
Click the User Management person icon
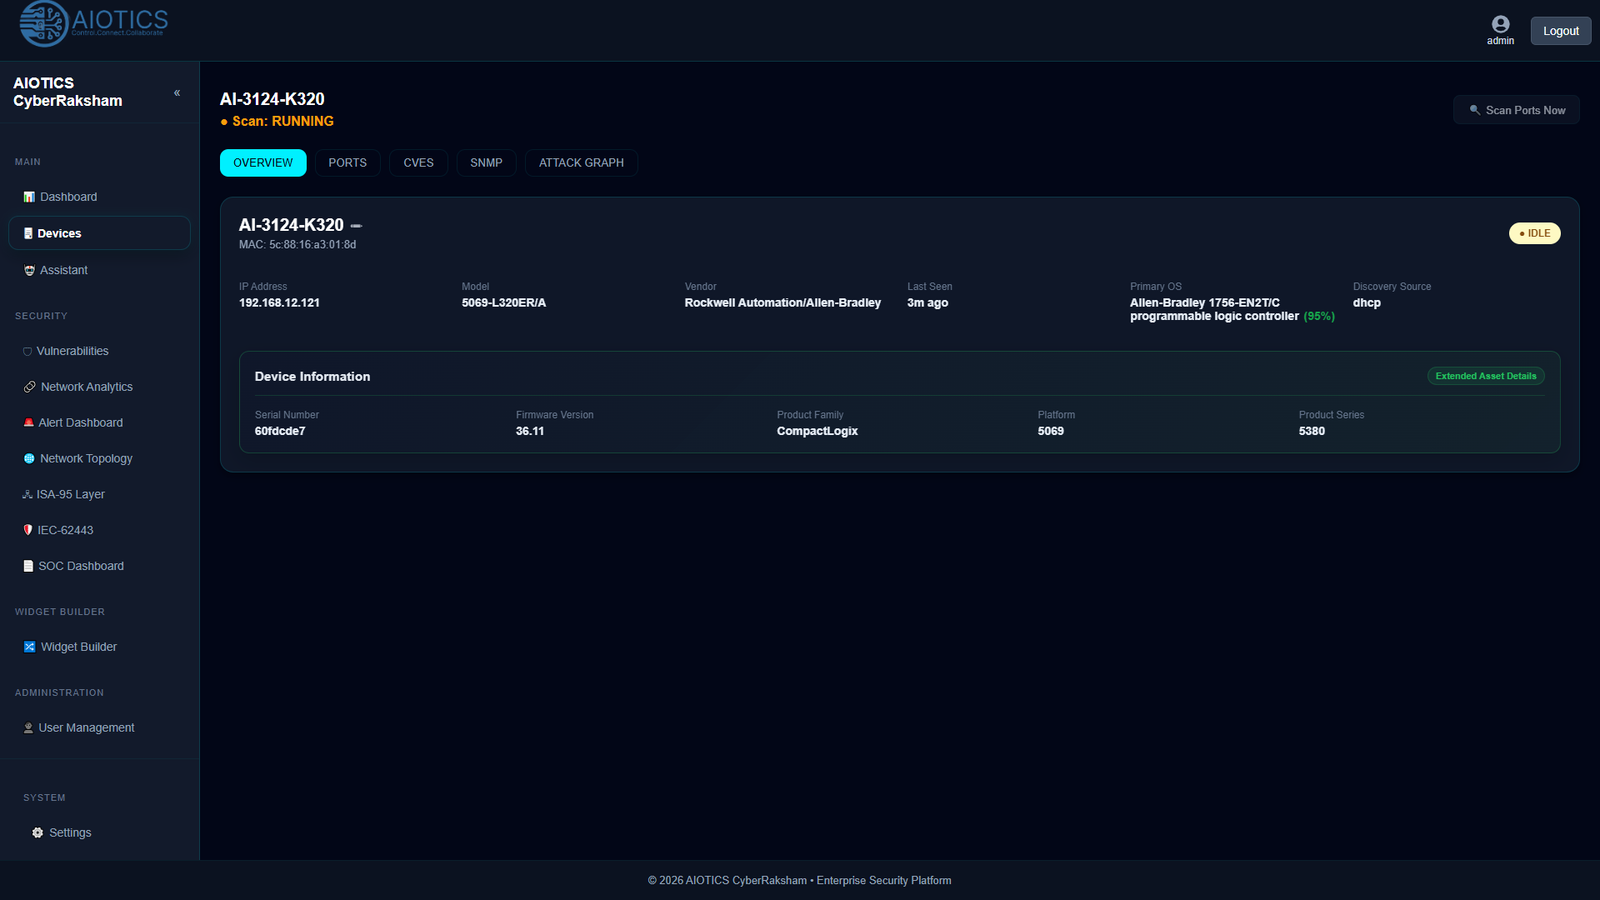pos(28,728)
